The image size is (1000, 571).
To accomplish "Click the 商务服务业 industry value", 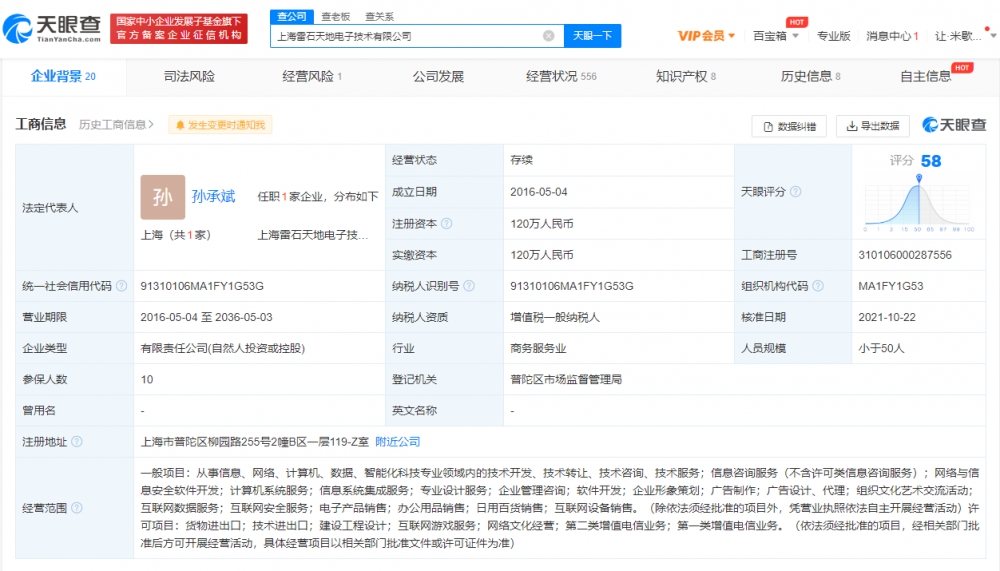I will [x=538, y=348].
